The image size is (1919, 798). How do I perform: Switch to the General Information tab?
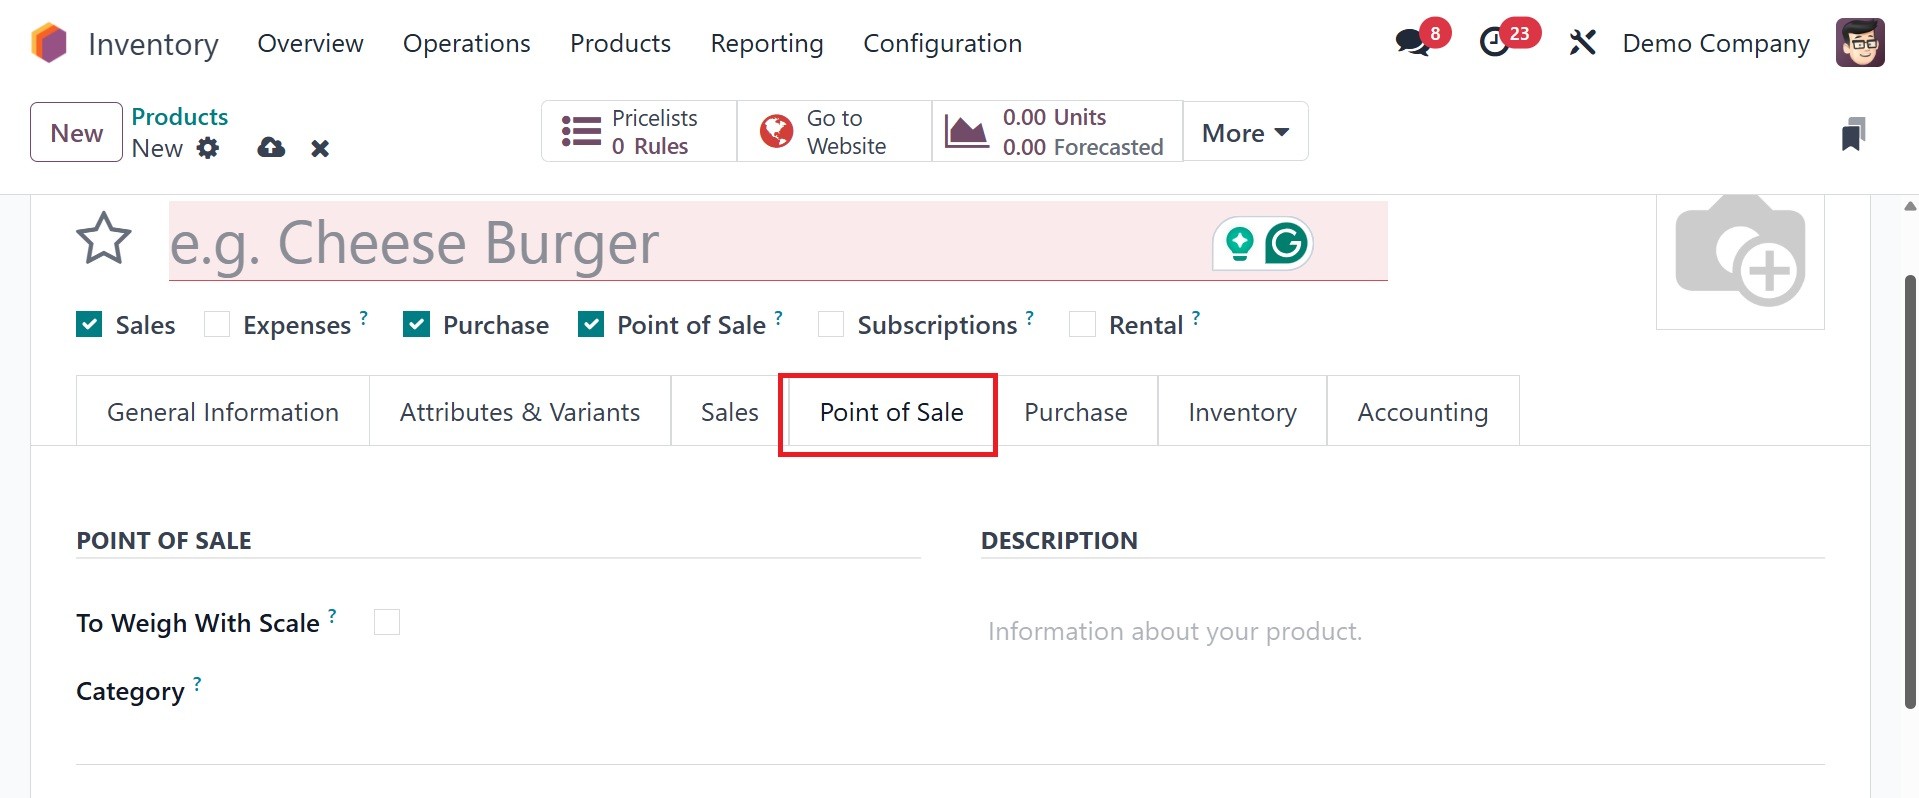[x=222, y=412]
